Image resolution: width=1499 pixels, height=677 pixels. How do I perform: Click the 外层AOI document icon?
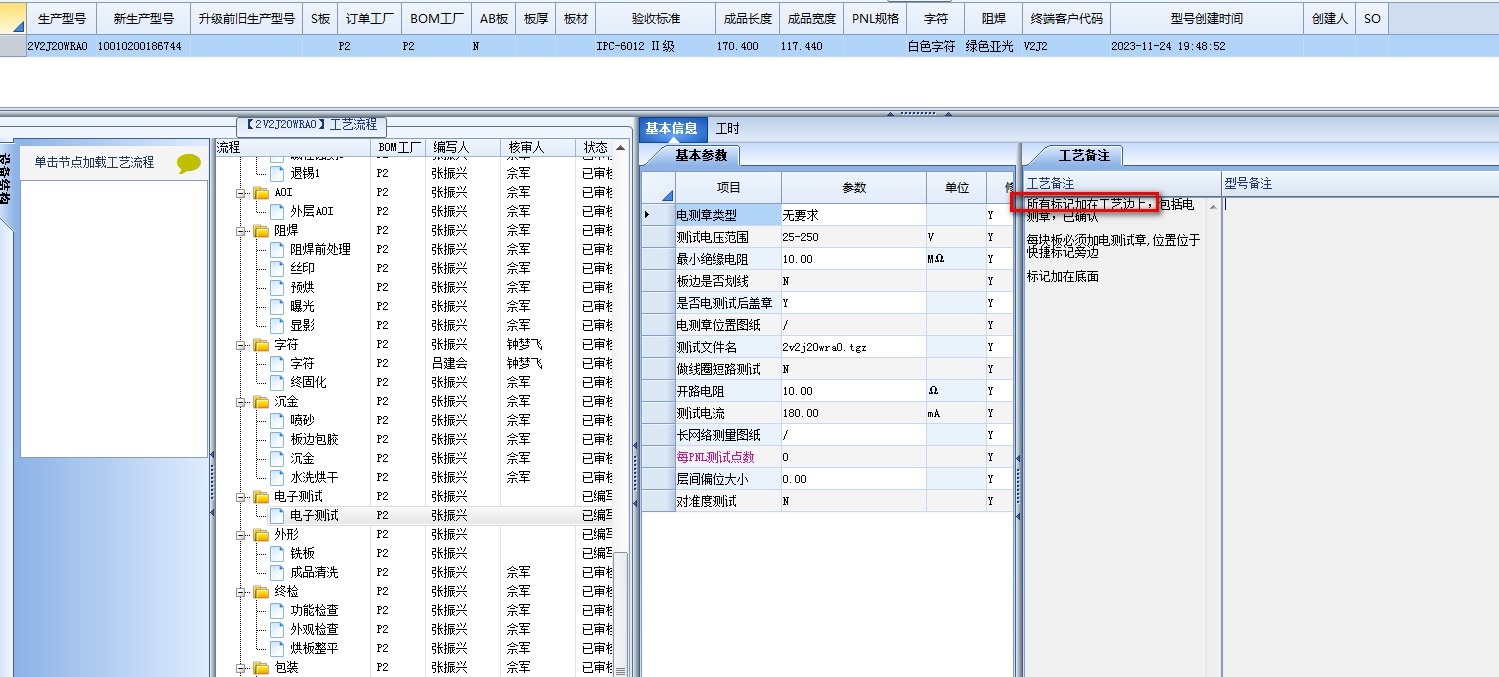(x=278, y=212)
